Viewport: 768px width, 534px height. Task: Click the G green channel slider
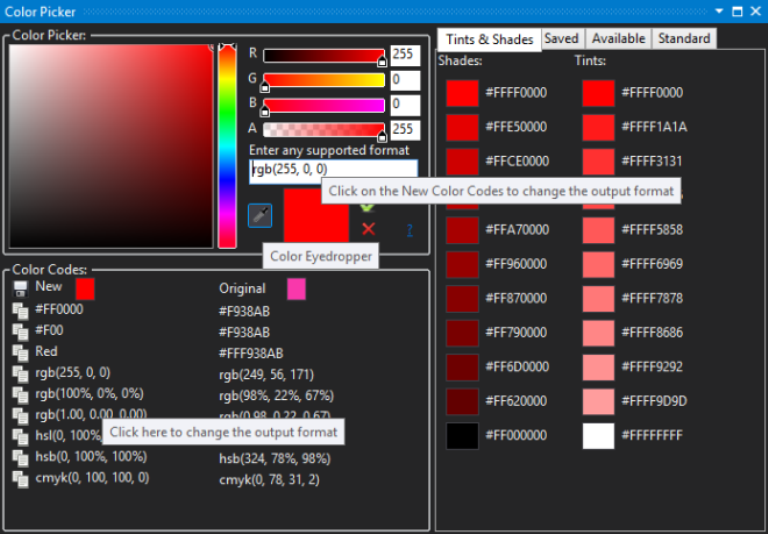click(323, 80)
